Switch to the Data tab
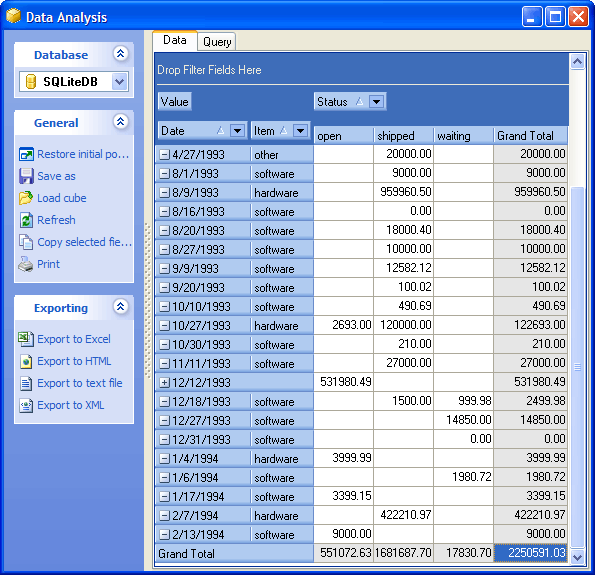 [175, 40]
